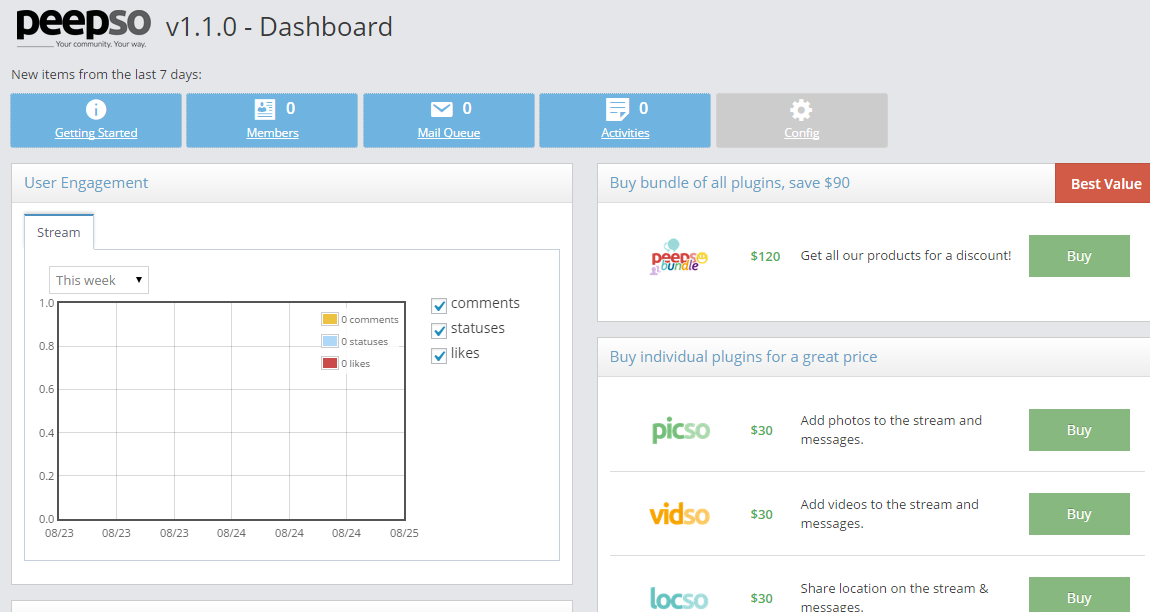Viewport: 1150px width, 612px height.
Task: Buy the picso photos plugin
Action: (x=1079, y=430)
